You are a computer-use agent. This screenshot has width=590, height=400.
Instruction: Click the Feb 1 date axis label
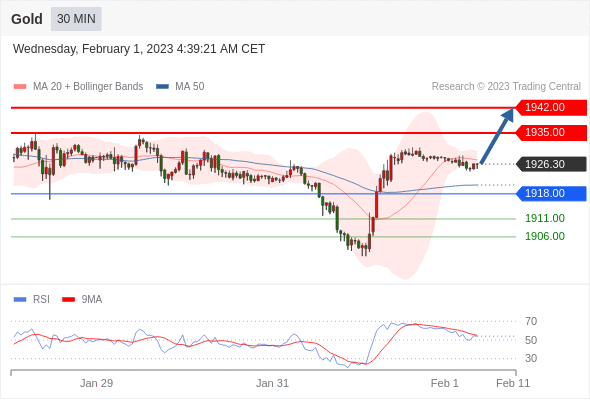(445, 383)
